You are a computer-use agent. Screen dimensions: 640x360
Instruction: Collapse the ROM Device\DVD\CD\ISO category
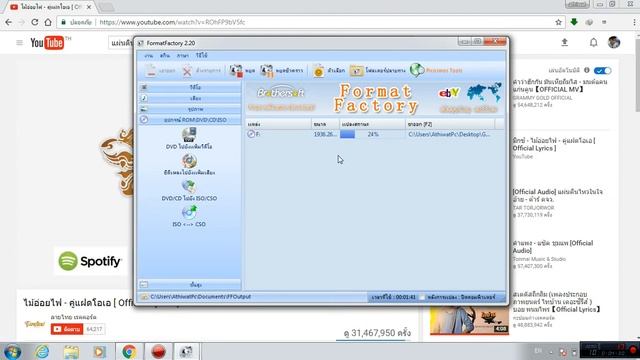[190, 120]
